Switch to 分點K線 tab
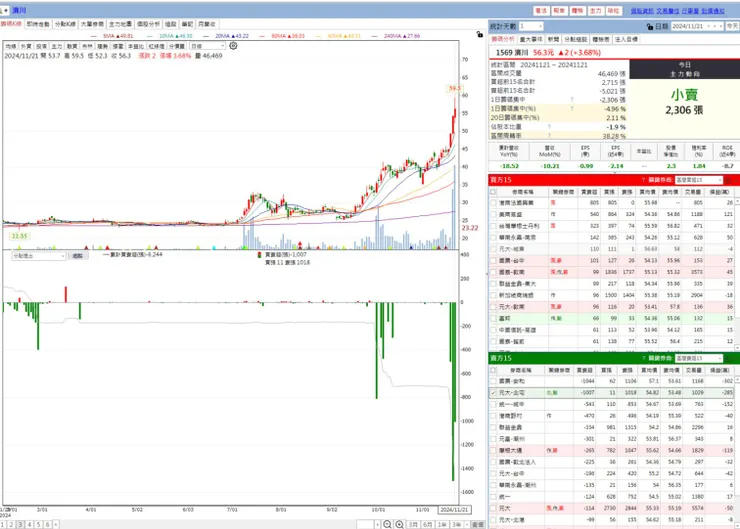The image size is (740, 529). tap(65, 24)
